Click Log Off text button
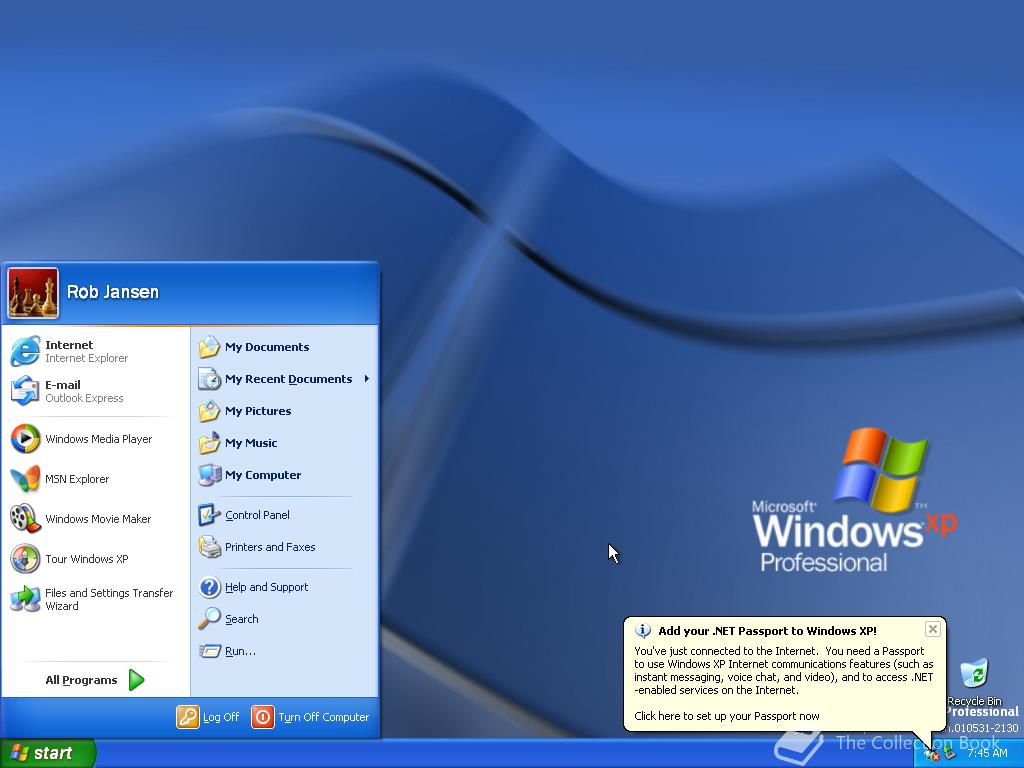Screen dimensions: 1024x768 pos(221,717)
